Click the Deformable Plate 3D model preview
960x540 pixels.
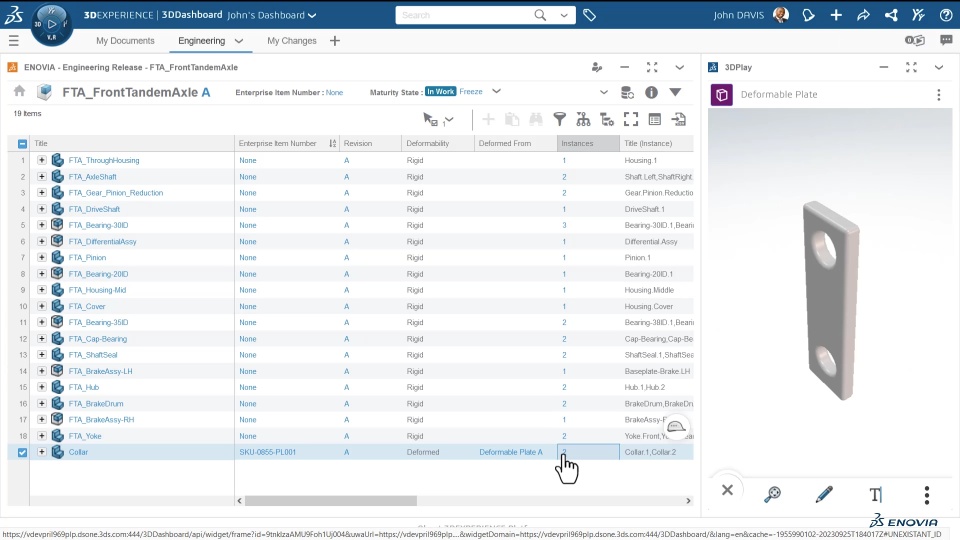[831, 300]
